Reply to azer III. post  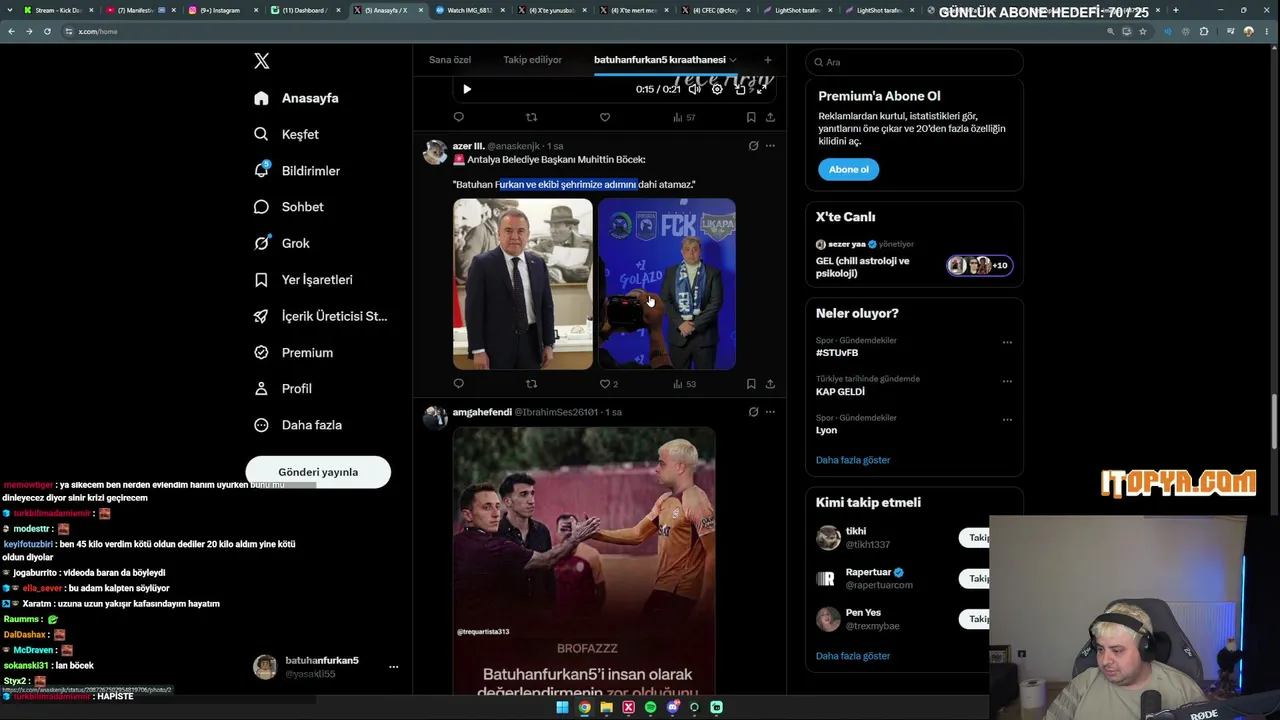pyautogui.click(x=459, y=383)
